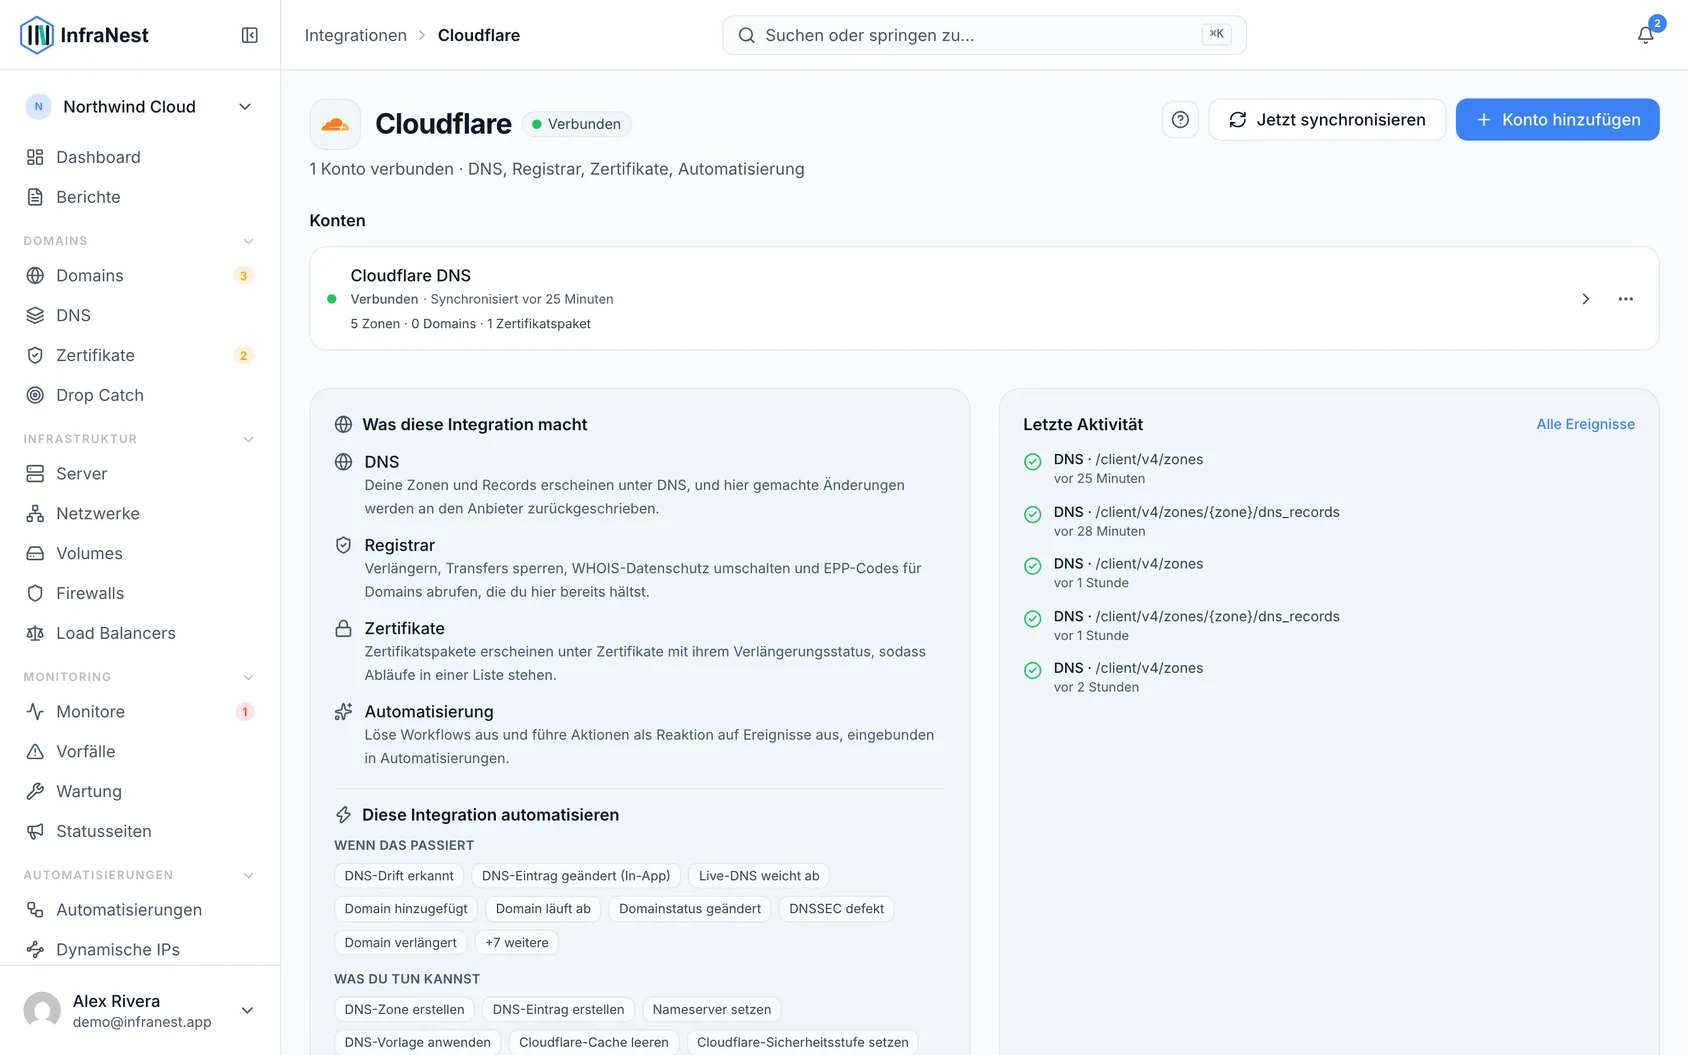Click the Zertifikate lock icon
Image resolution: width=1688 pixels, height=1055 pixels.
[x=343, y=629]
